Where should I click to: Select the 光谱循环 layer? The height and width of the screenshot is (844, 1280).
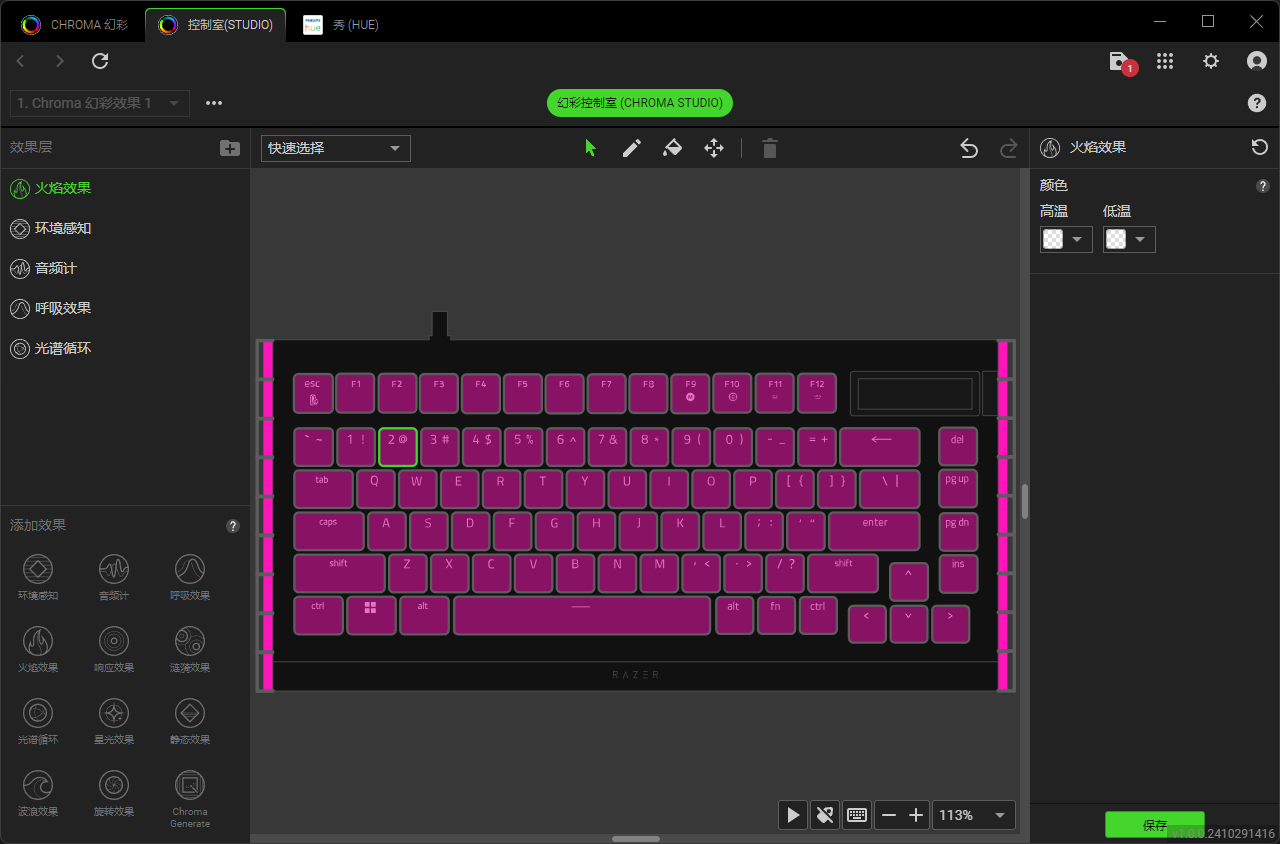click(125, 348)
